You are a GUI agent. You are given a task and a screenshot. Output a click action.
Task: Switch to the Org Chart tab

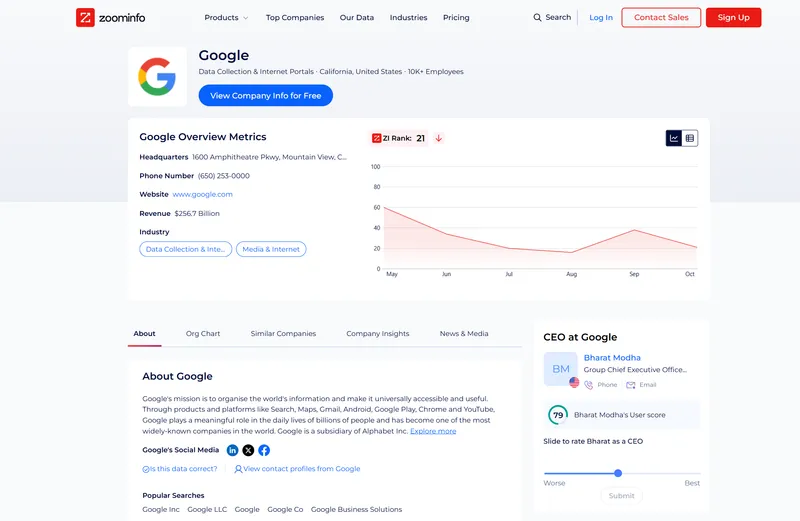point(203,333)
